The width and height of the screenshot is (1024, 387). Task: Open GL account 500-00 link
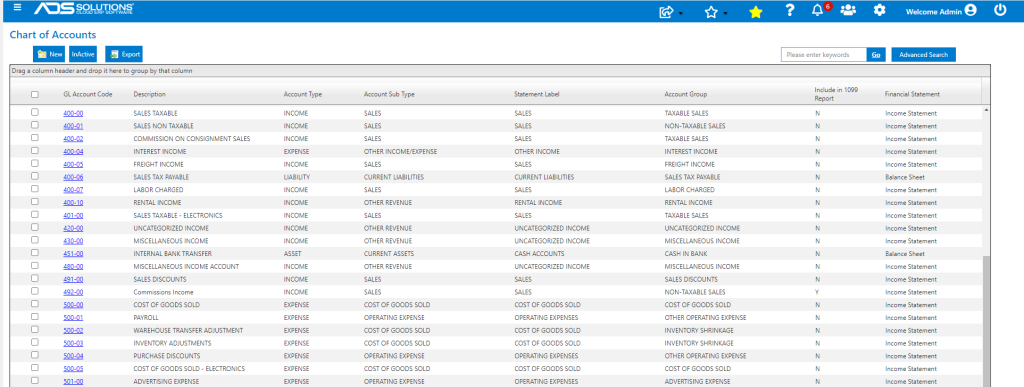click(73, 305)
